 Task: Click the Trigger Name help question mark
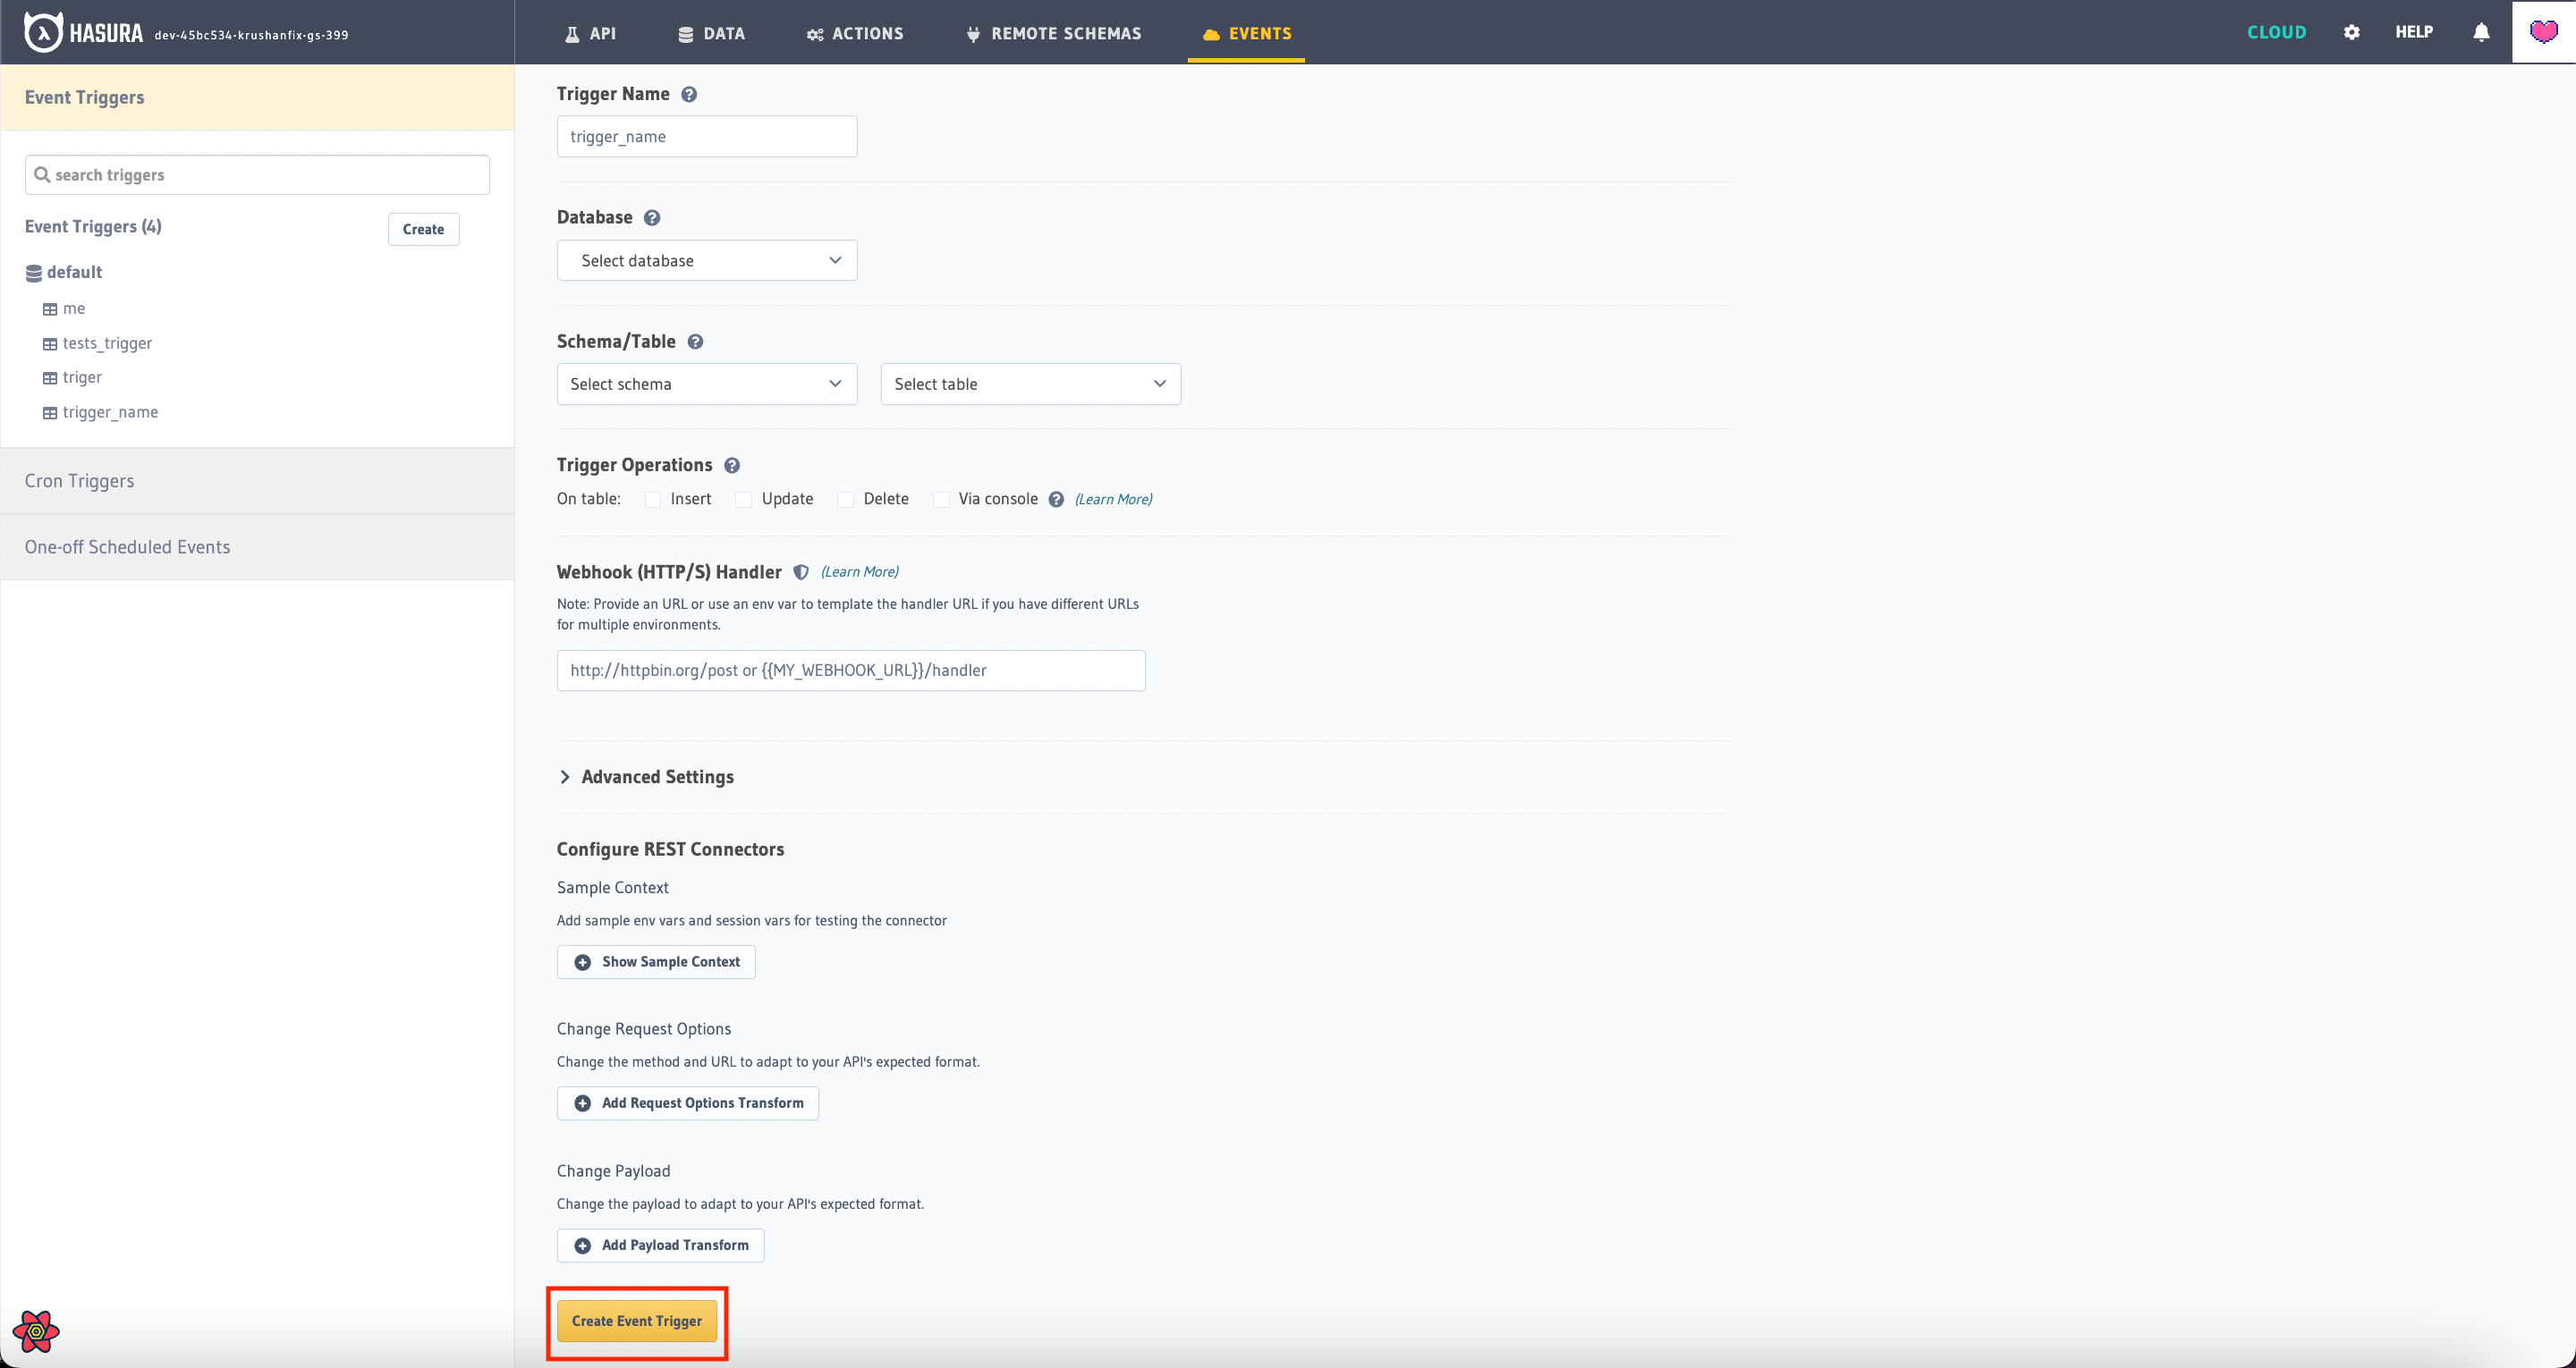pos(689,93)
